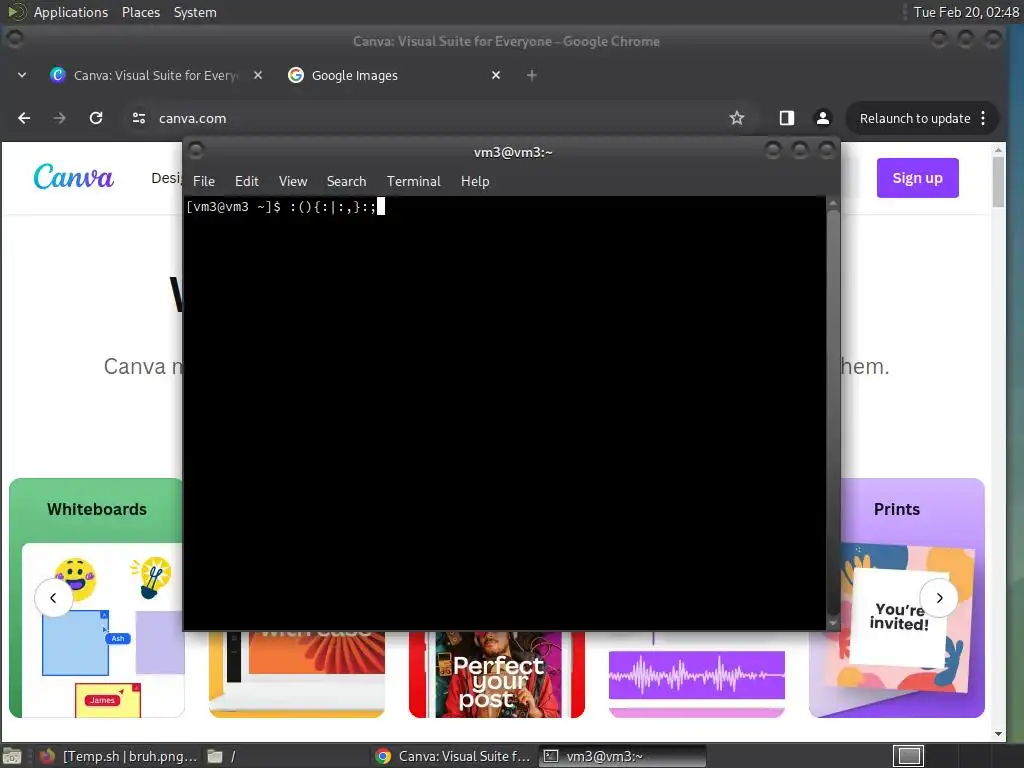
Task: Click the terminal window menu icon in titlebar
Action: [x=196, y=152]
